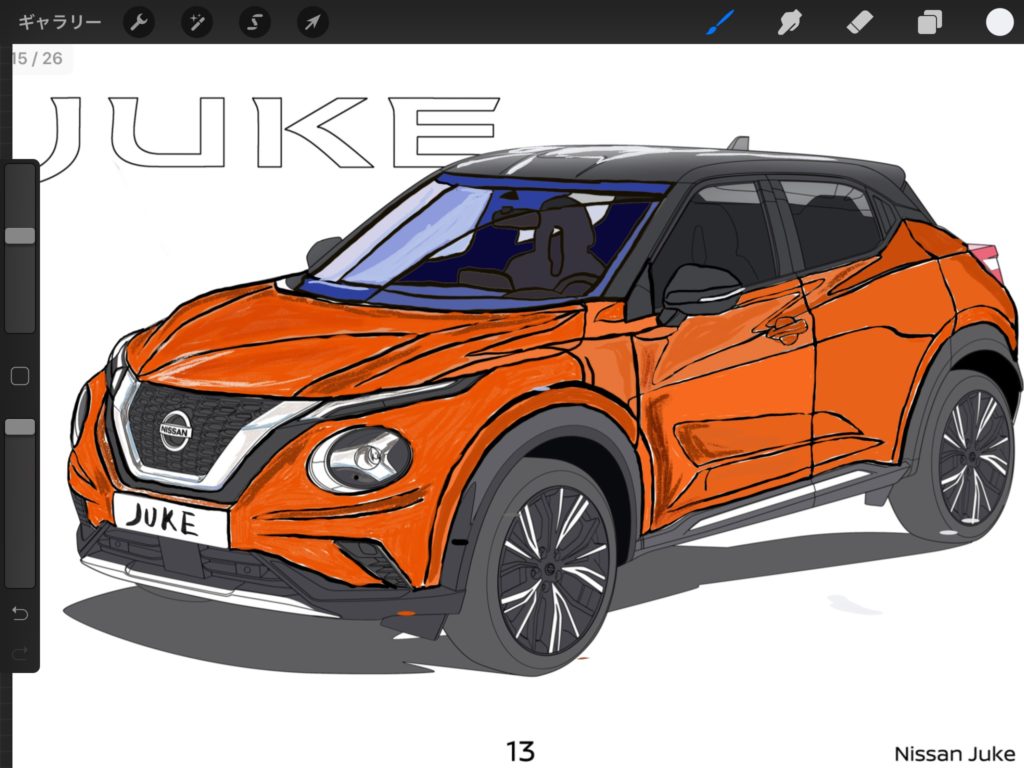This screenshot has height=768, width=1024.
Task: Click the brush size slider handle
Action: point(20,236)
